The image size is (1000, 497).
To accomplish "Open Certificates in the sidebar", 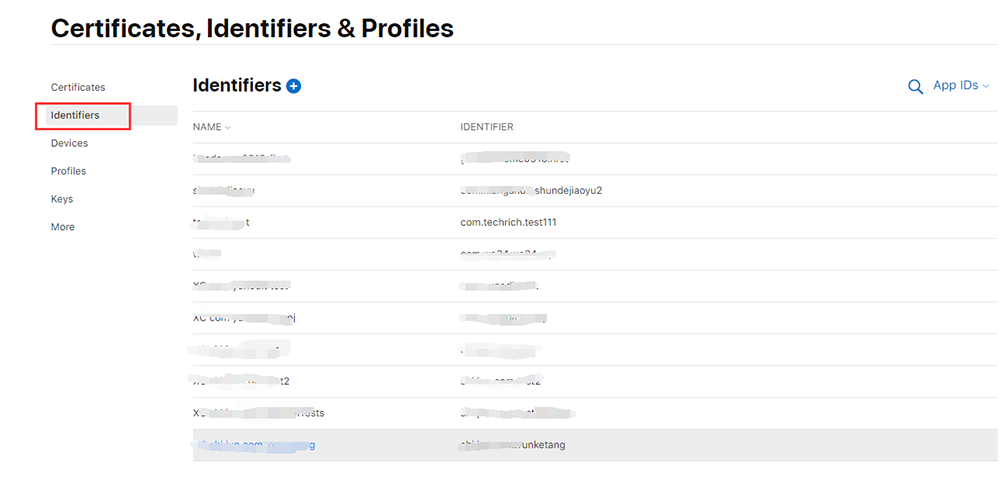I will pos(78,87).
